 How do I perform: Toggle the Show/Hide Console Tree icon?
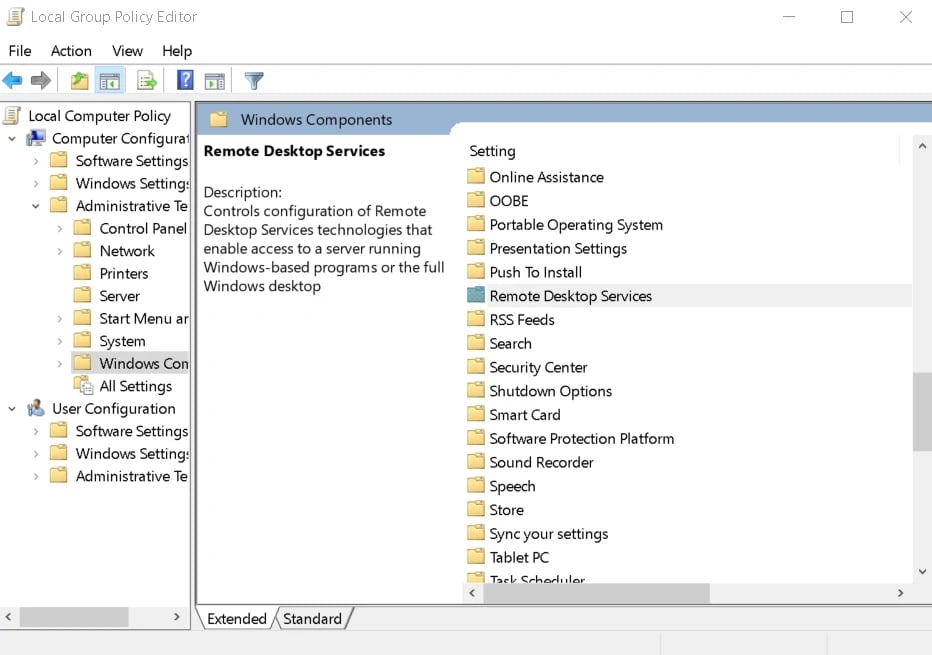coord(109,80)
